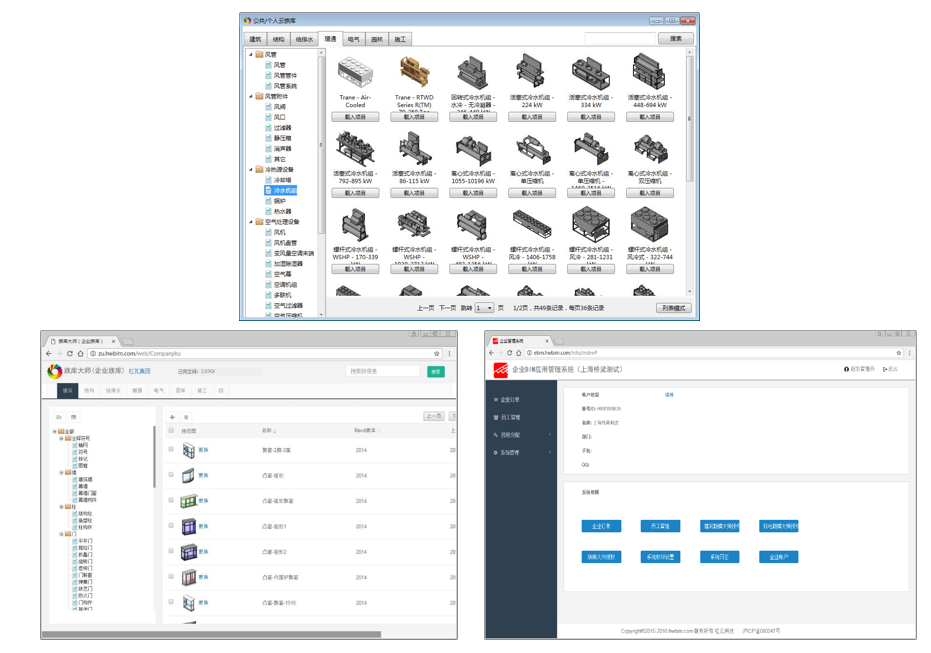The height and width of the screenshot is (653, 931).
Task: Click the red 企业BIM system logo
Action: [x=499, y=370]
